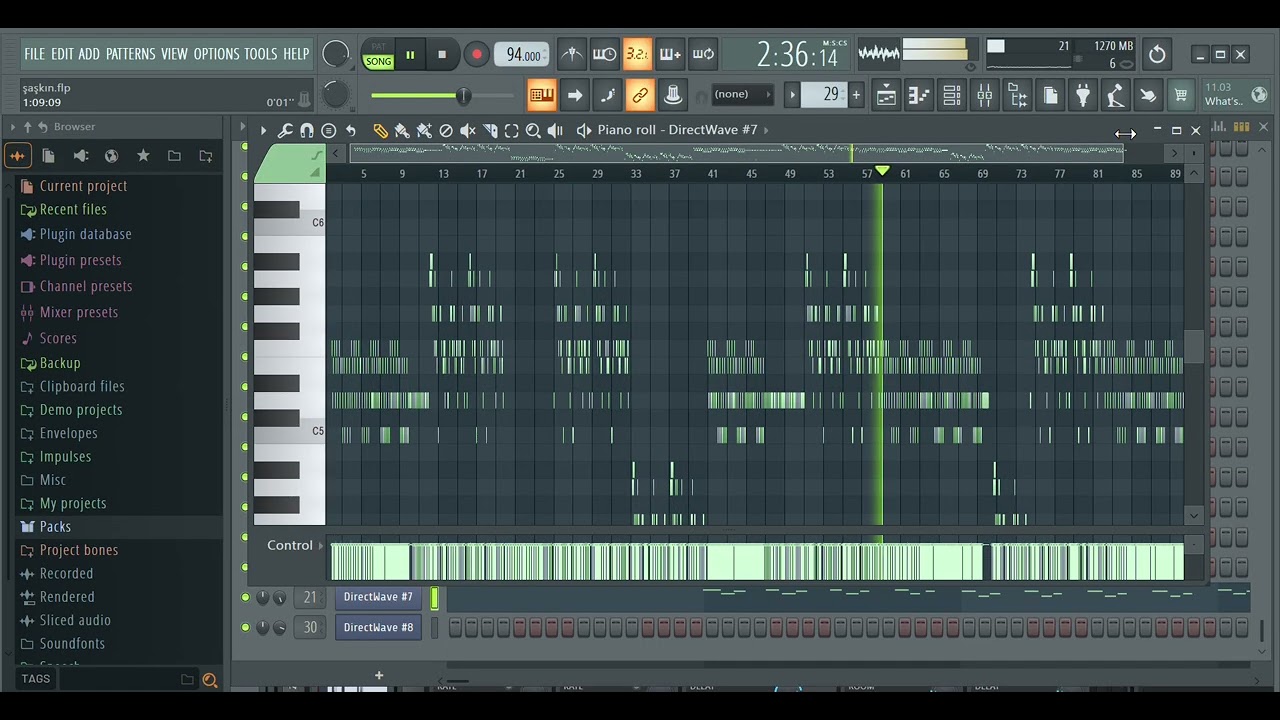Open the OPTIONS menu
The height and width of the screenshot is (720, 1280).
click(216, 54)
